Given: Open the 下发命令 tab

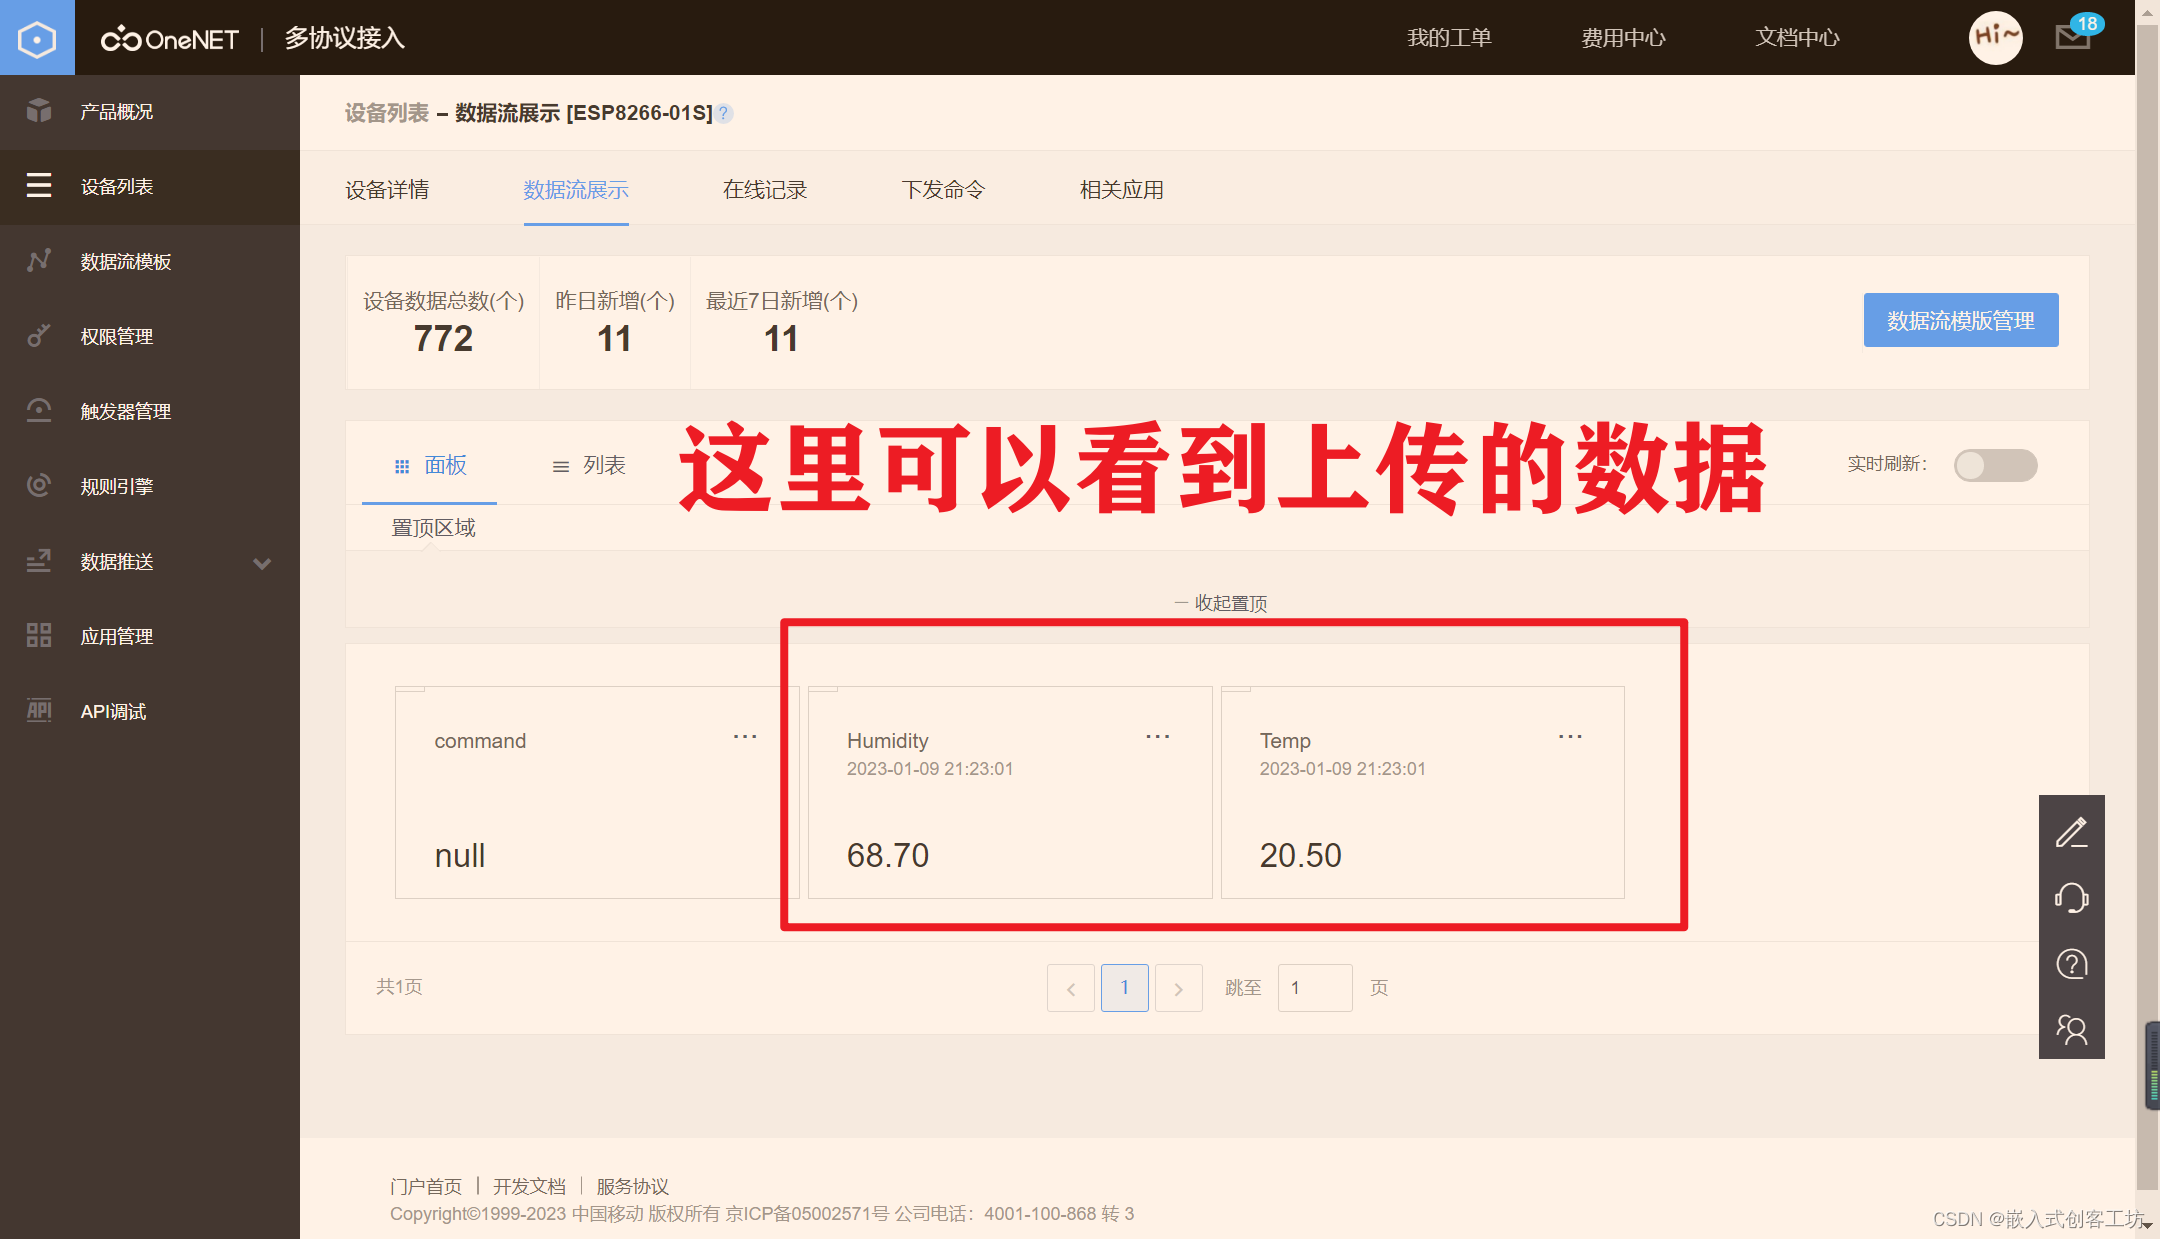Looking at the screenshot, I should point(943,190).
